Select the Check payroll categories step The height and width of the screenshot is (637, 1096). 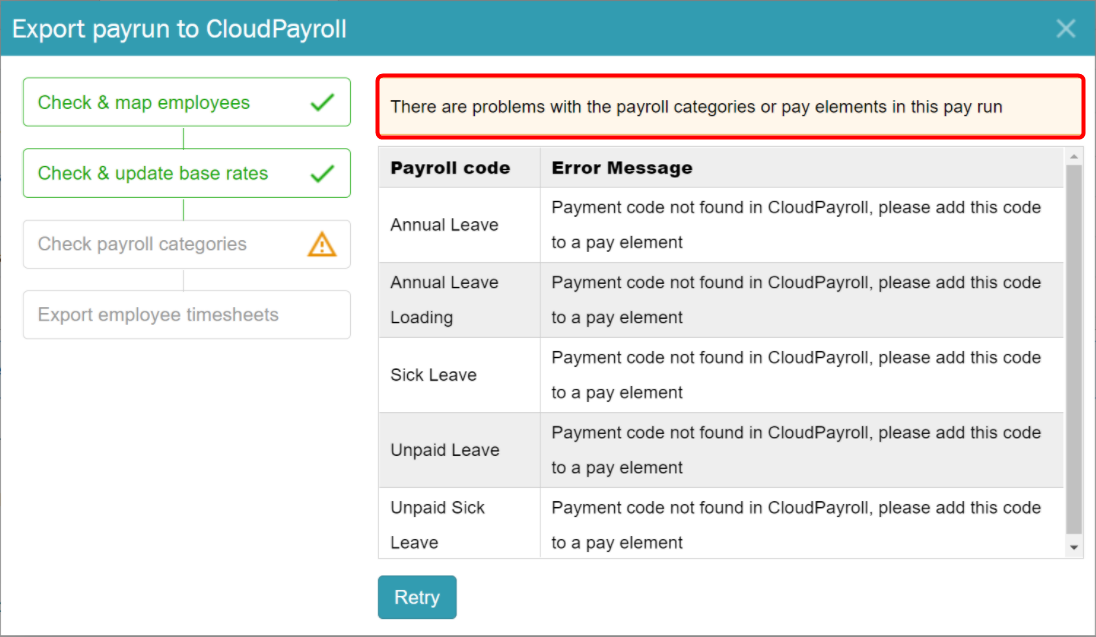(187, 244)
